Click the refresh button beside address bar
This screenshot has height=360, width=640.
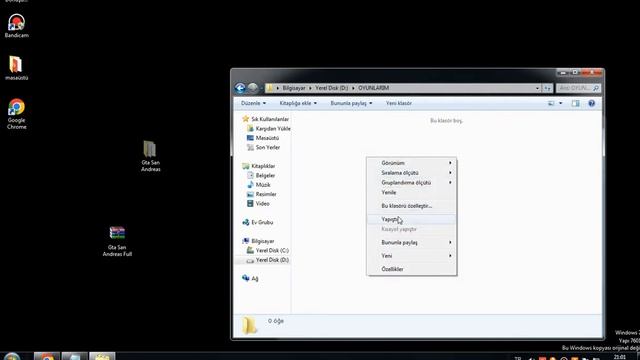pyautogui.click(x=547, y=88)
